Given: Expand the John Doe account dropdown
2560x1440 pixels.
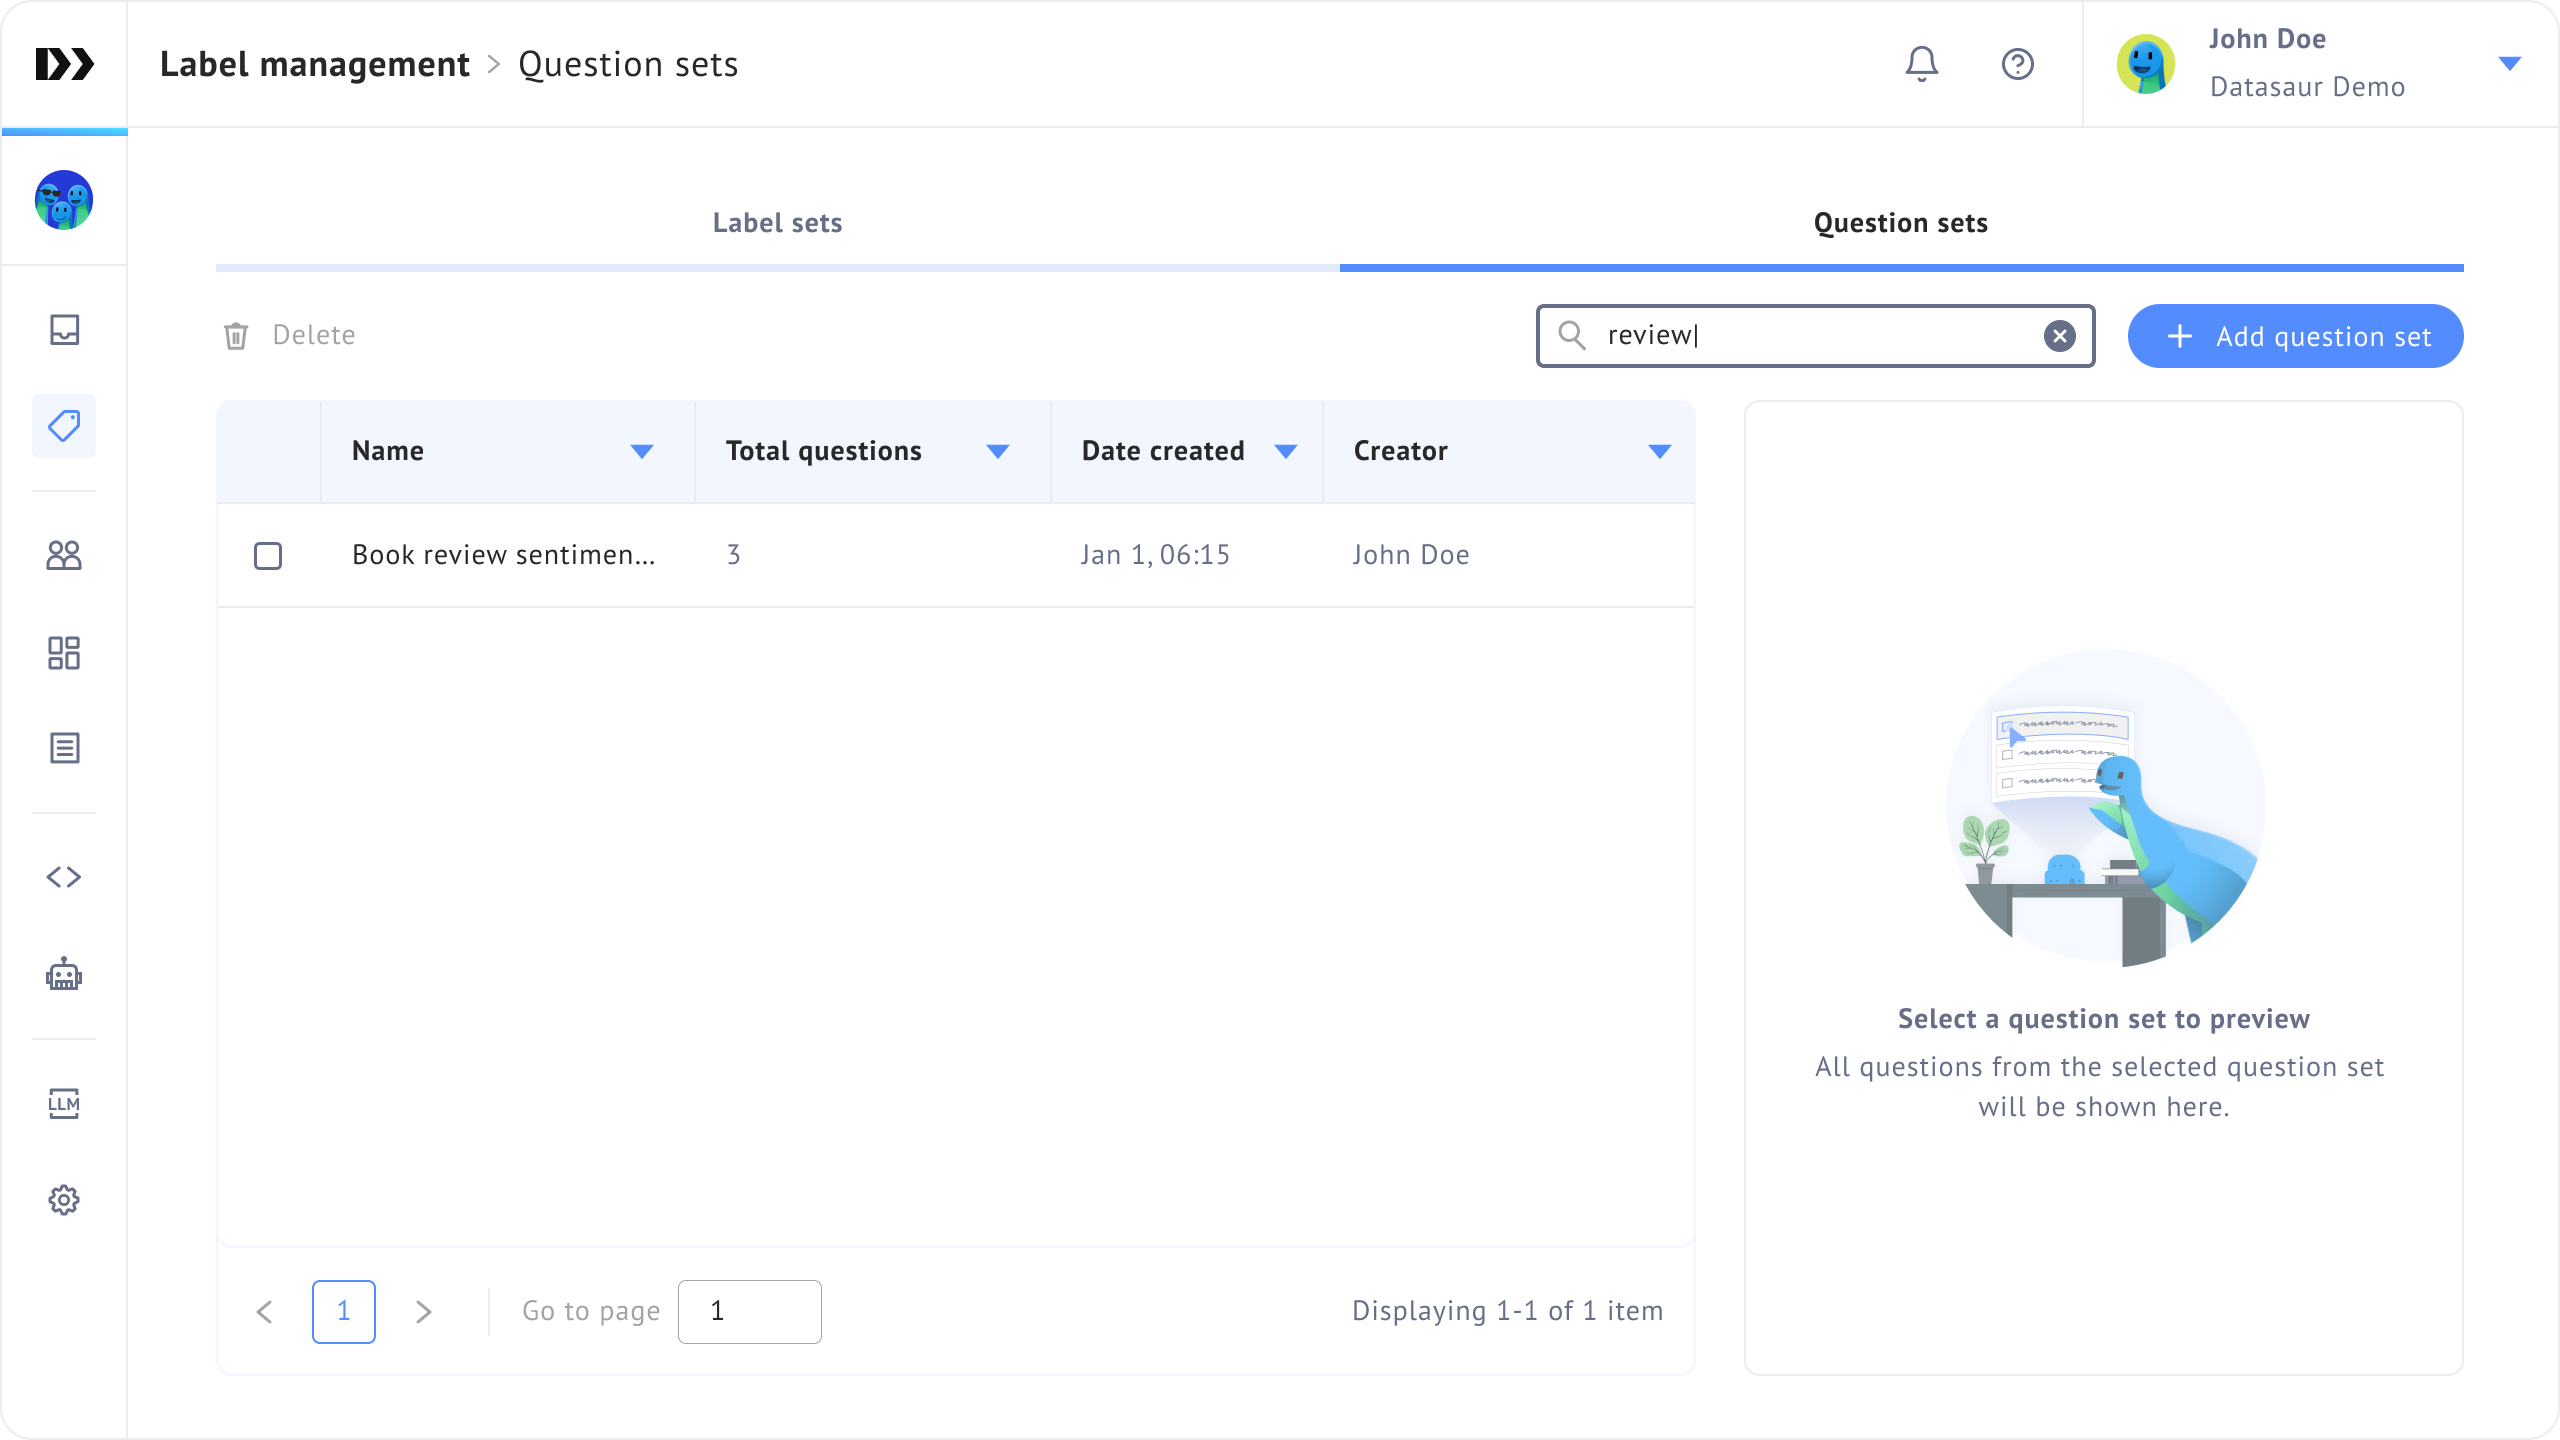Looking at the screenshot, I should pyautogui.click(x=2509, y=64).
